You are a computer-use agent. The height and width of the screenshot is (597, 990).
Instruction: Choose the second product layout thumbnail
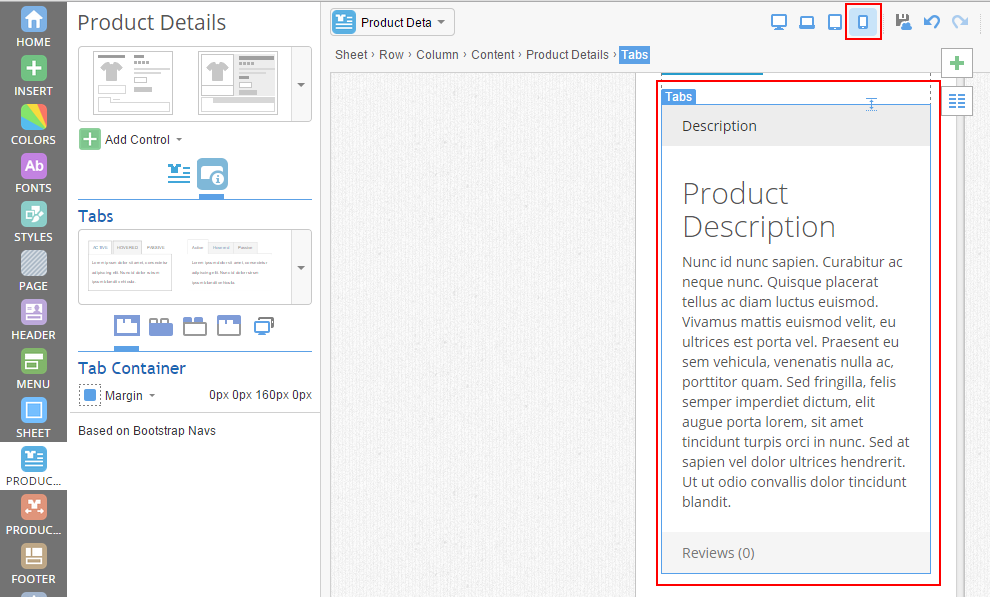tap(238, 83)
